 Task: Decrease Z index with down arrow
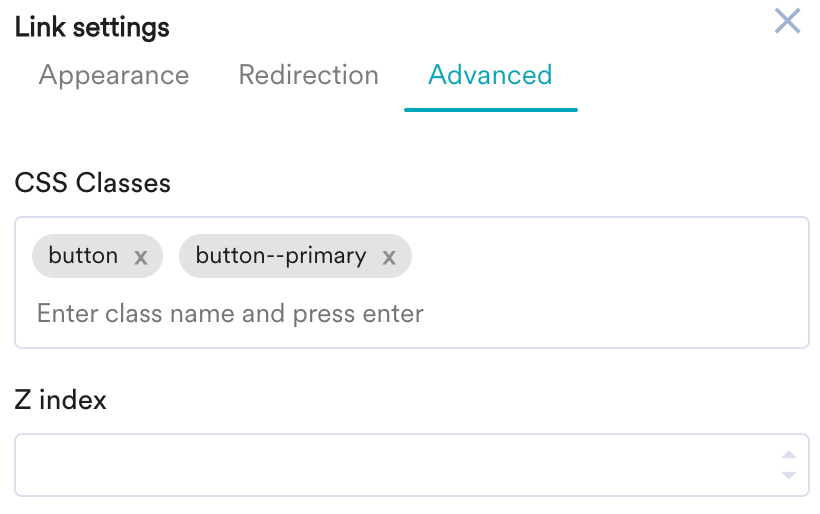click(x=789, y=474)
